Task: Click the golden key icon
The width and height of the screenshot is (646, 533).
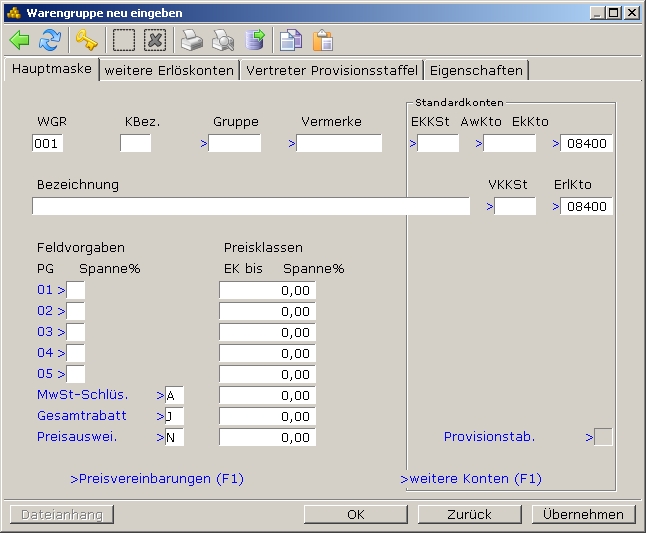Action: 87,40
